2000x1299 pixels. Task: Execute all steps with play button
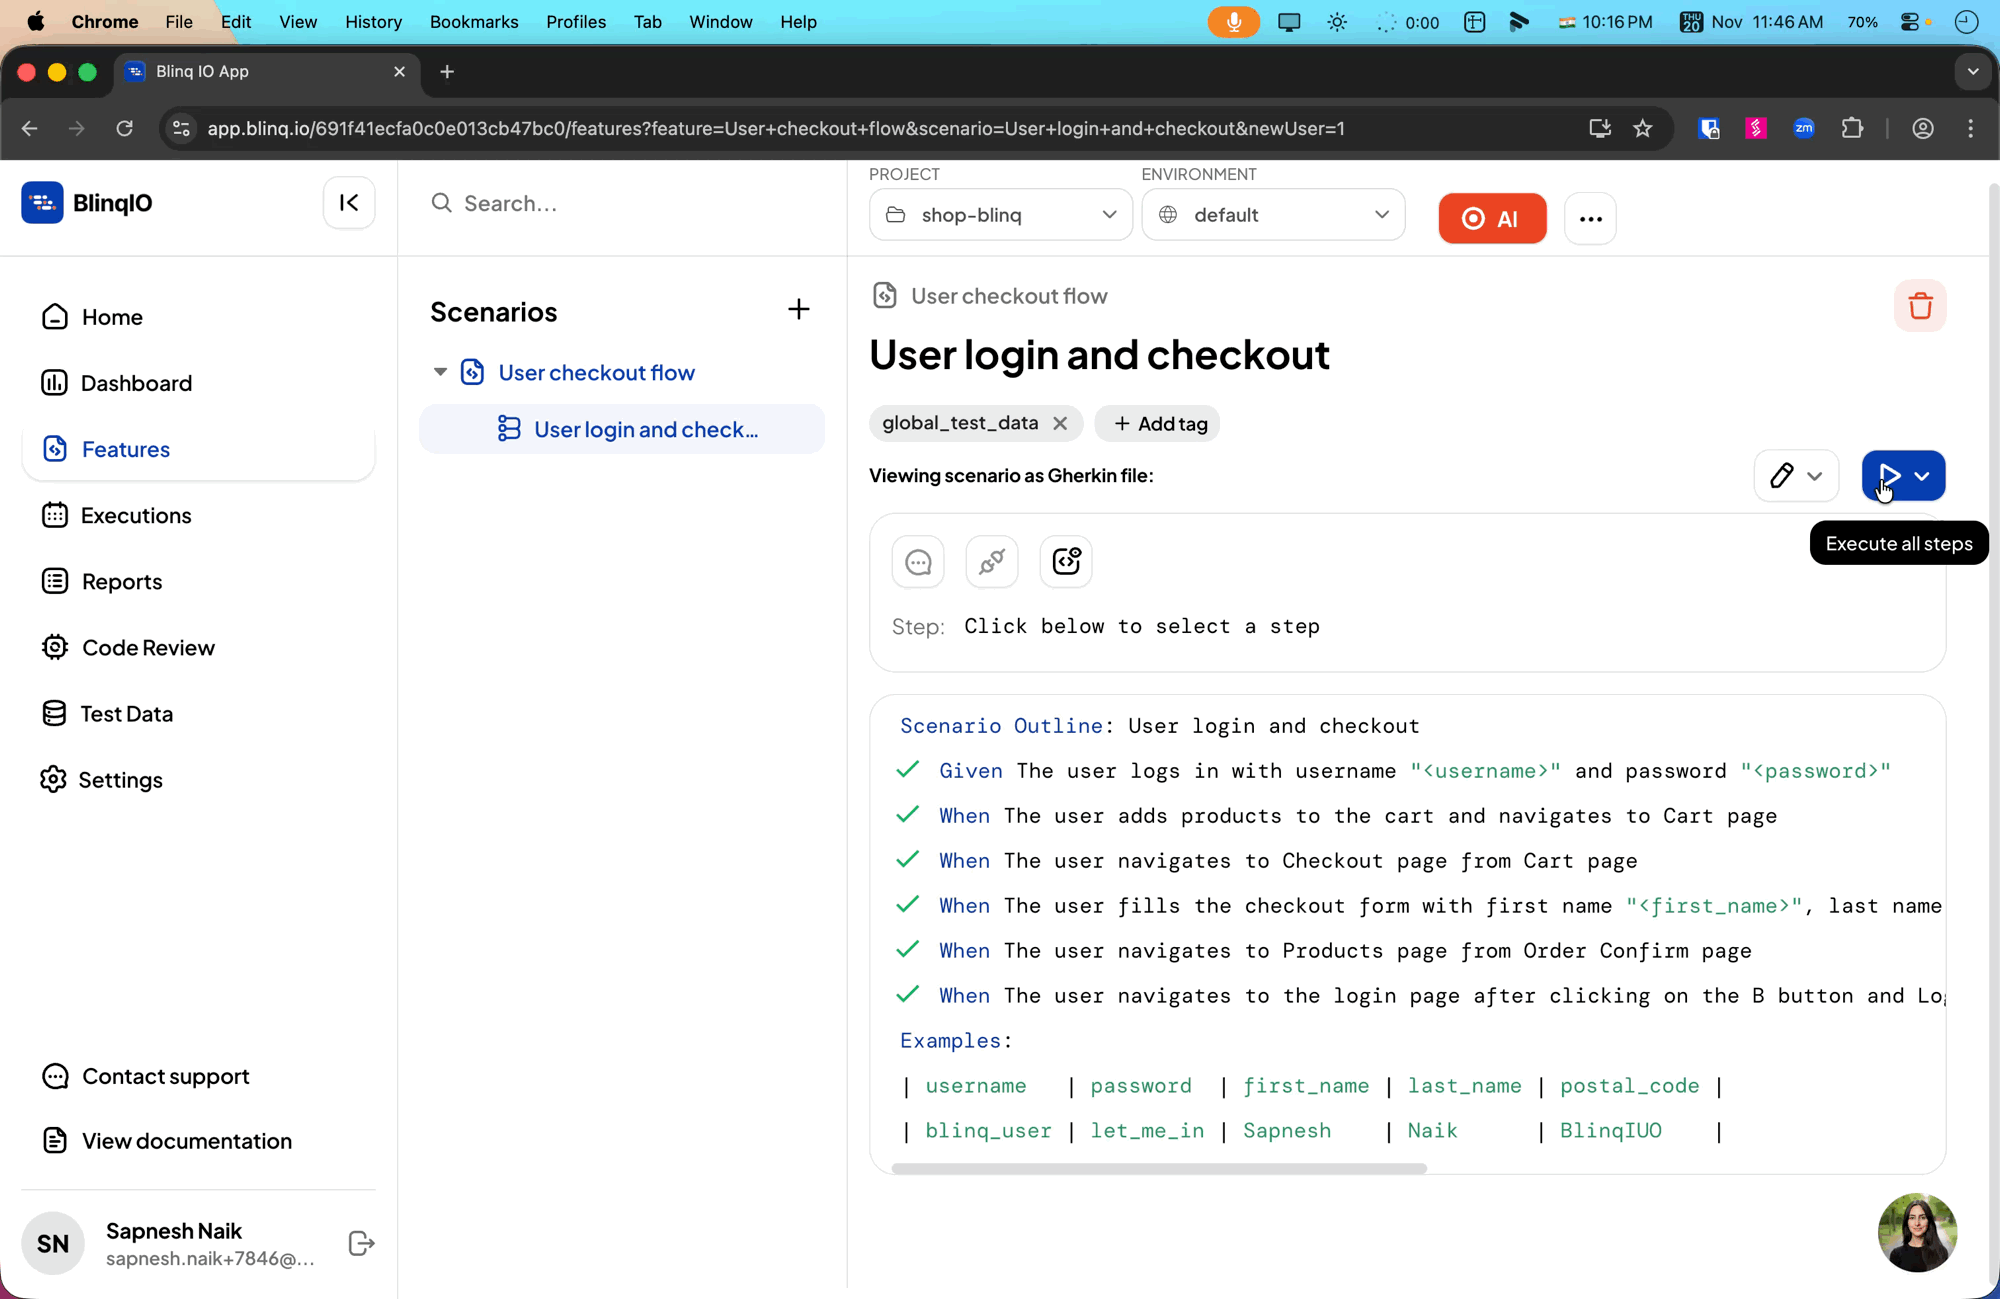click(x=1889, y=475)
